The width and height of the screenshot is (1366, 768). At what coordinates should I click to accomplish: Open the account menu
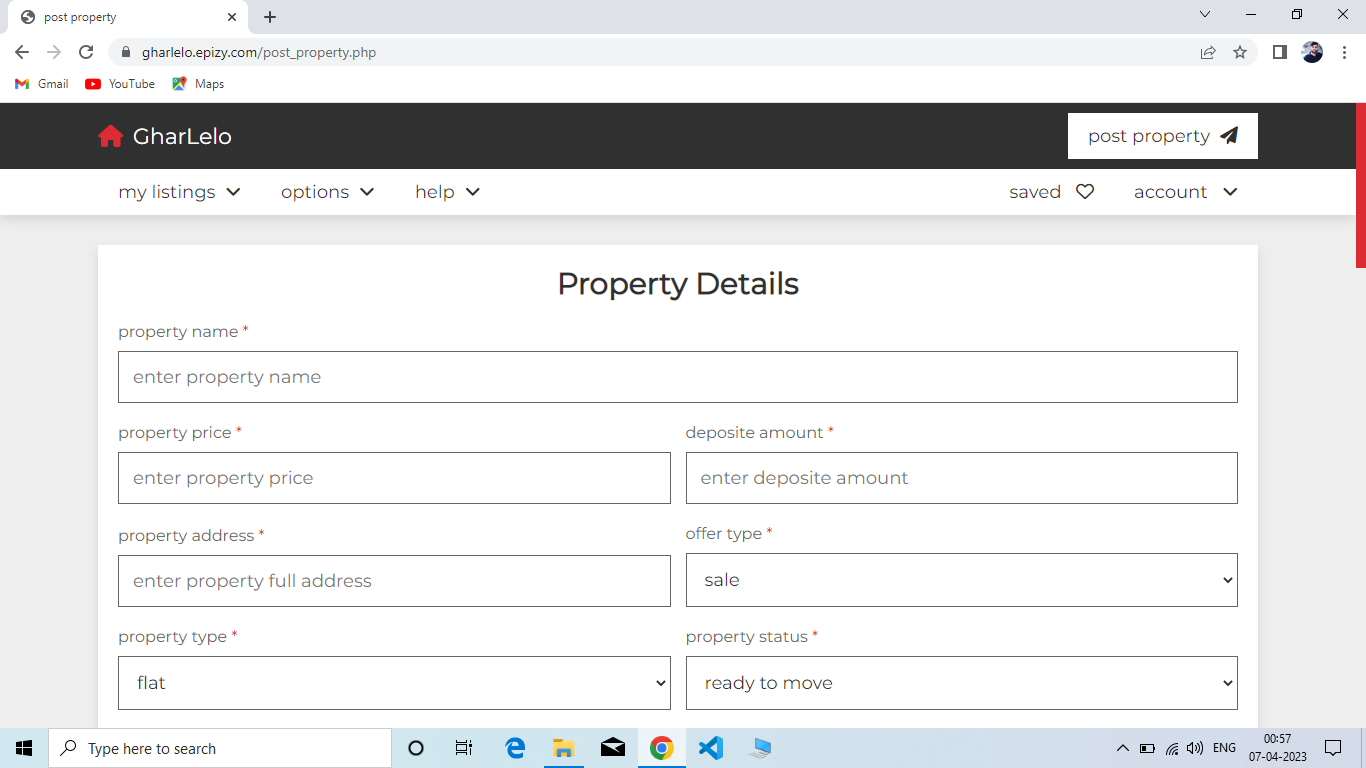pos(1186,192)
